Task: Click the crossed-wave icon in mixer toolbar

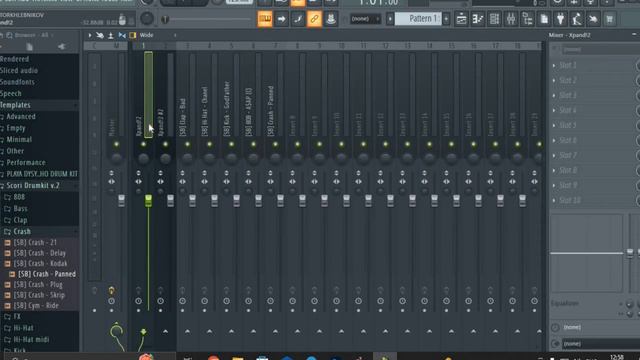Action: coord(100,36)
